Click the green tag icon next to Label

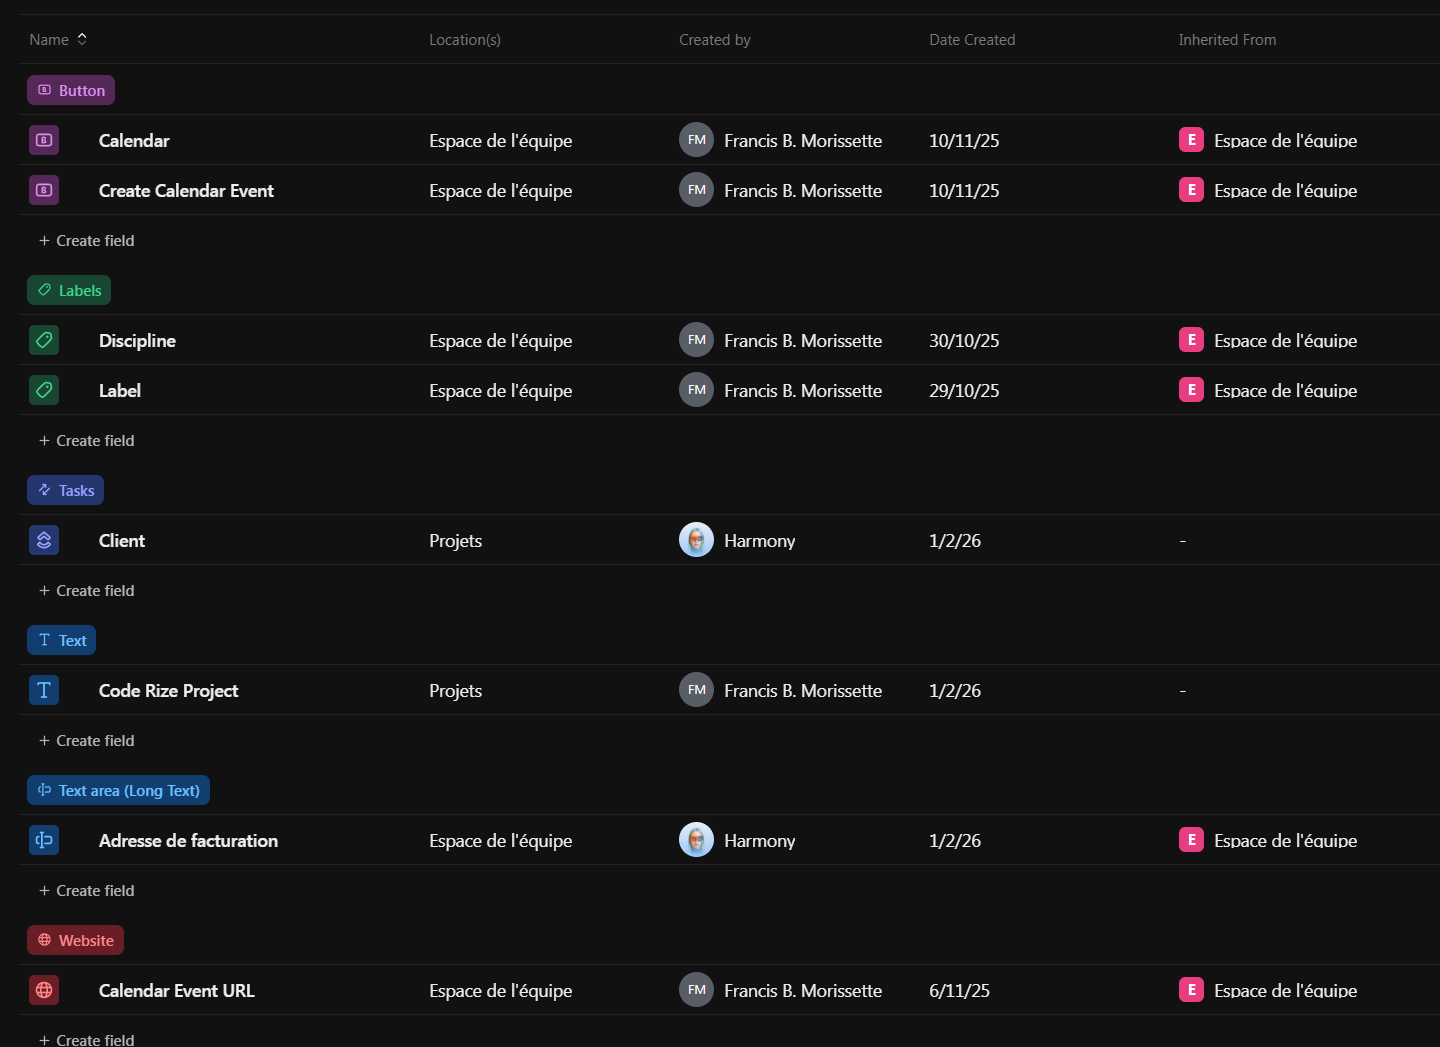44,390
